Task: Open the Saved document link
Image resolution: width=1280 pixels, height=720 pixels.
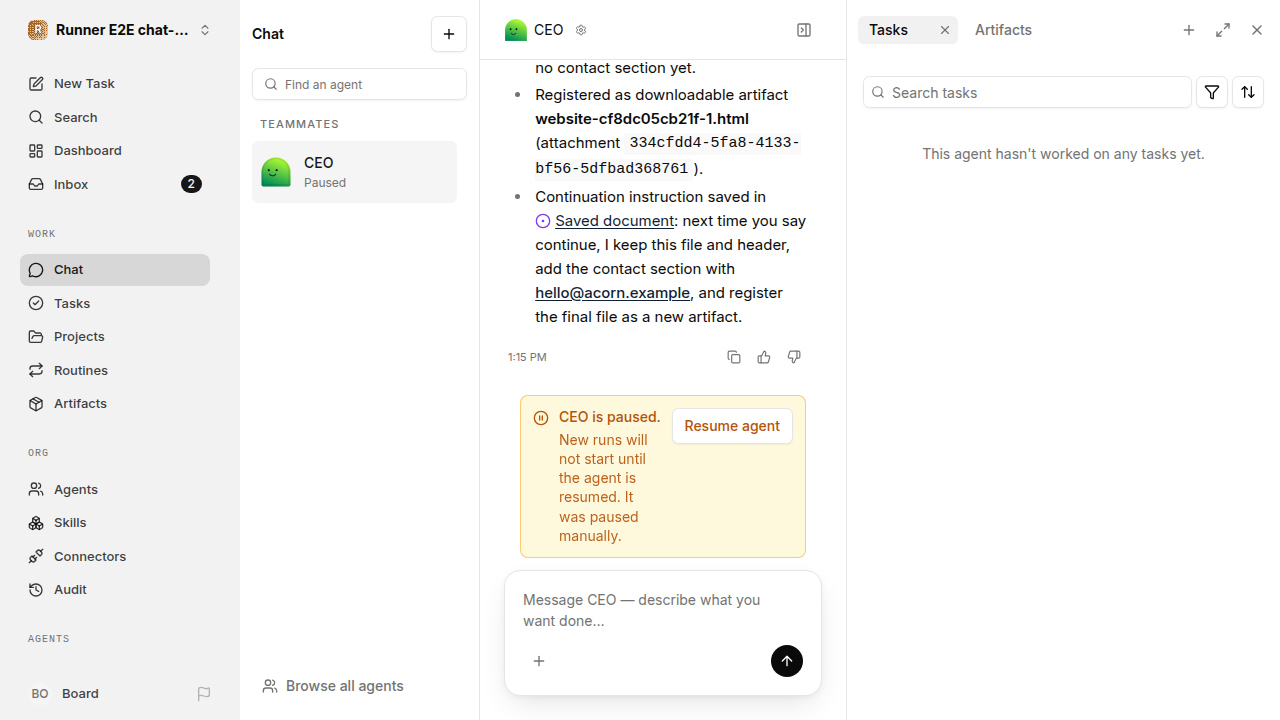Action: pos(614,221)
